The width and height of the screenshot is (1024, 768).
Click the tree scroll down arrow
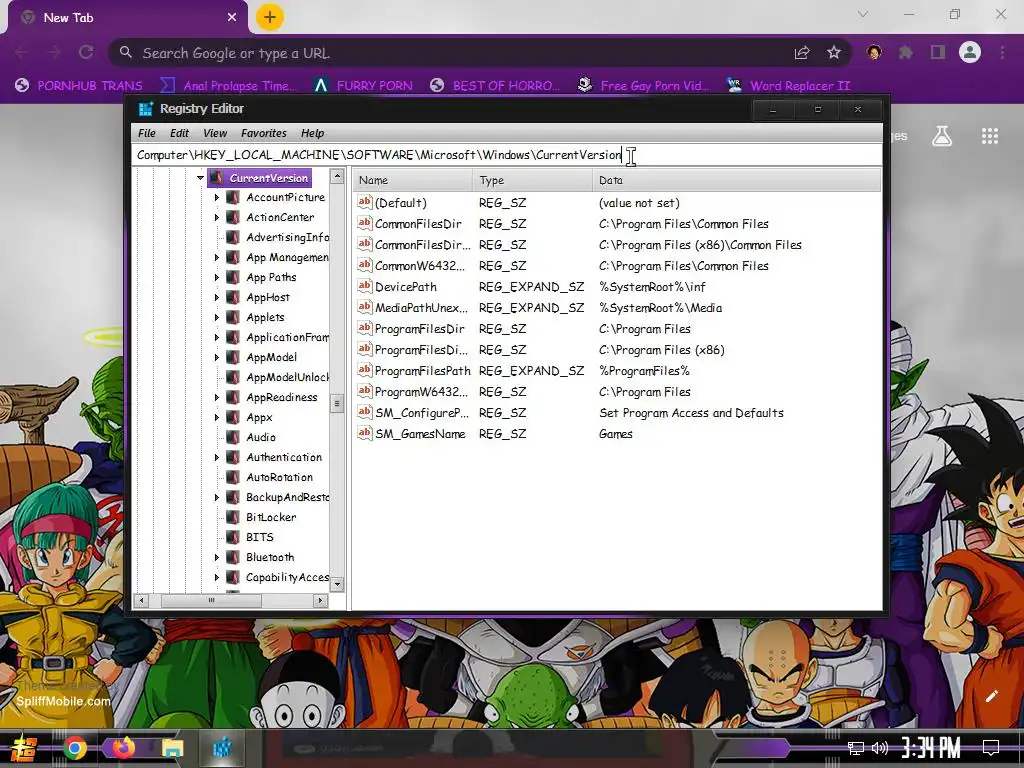[337, 584]
